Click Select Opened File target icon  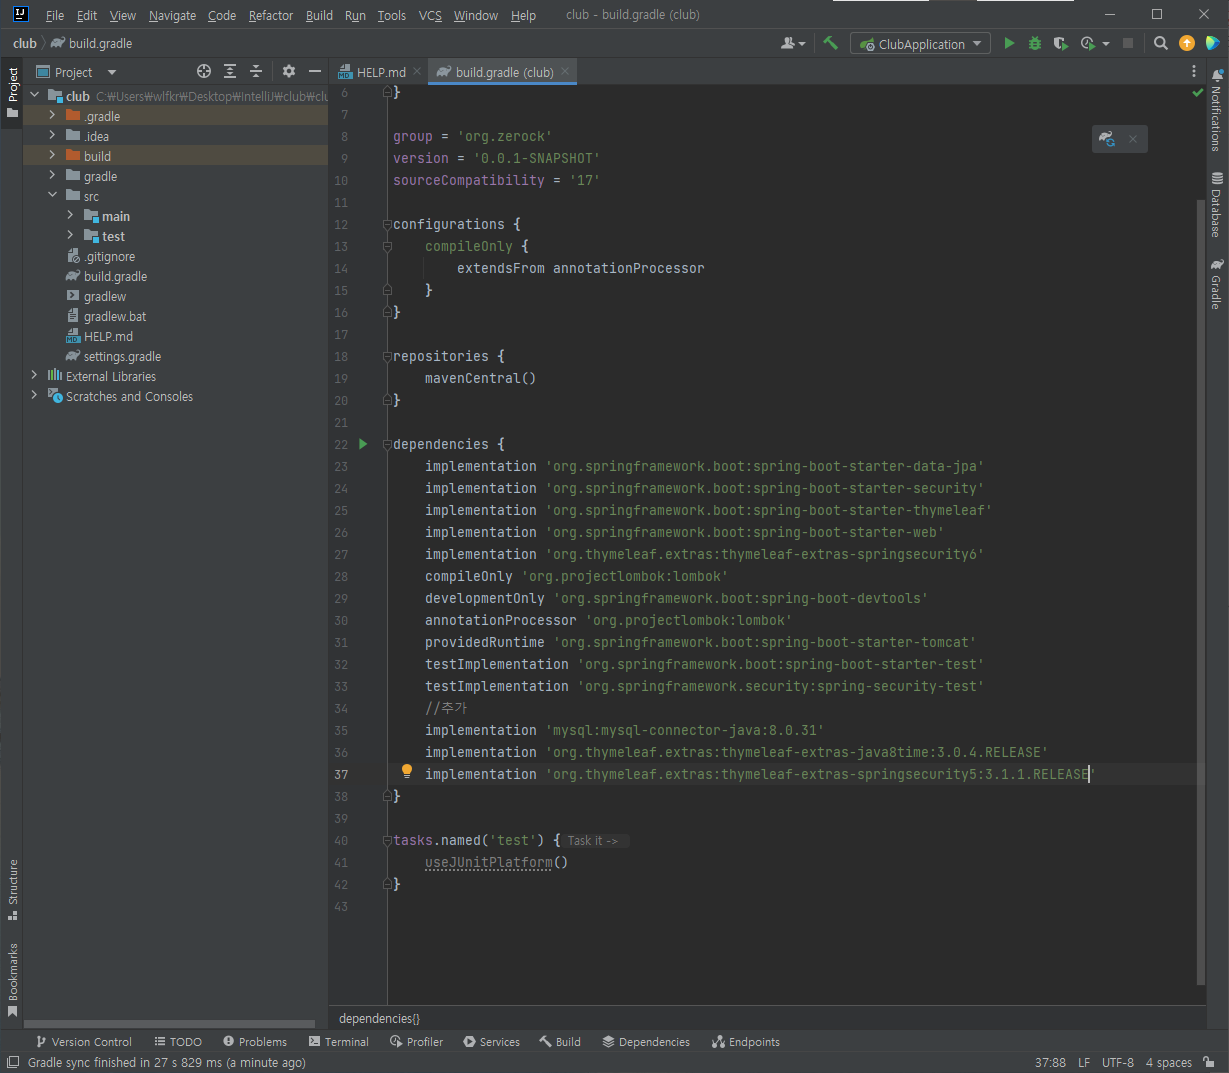(204, 71)
